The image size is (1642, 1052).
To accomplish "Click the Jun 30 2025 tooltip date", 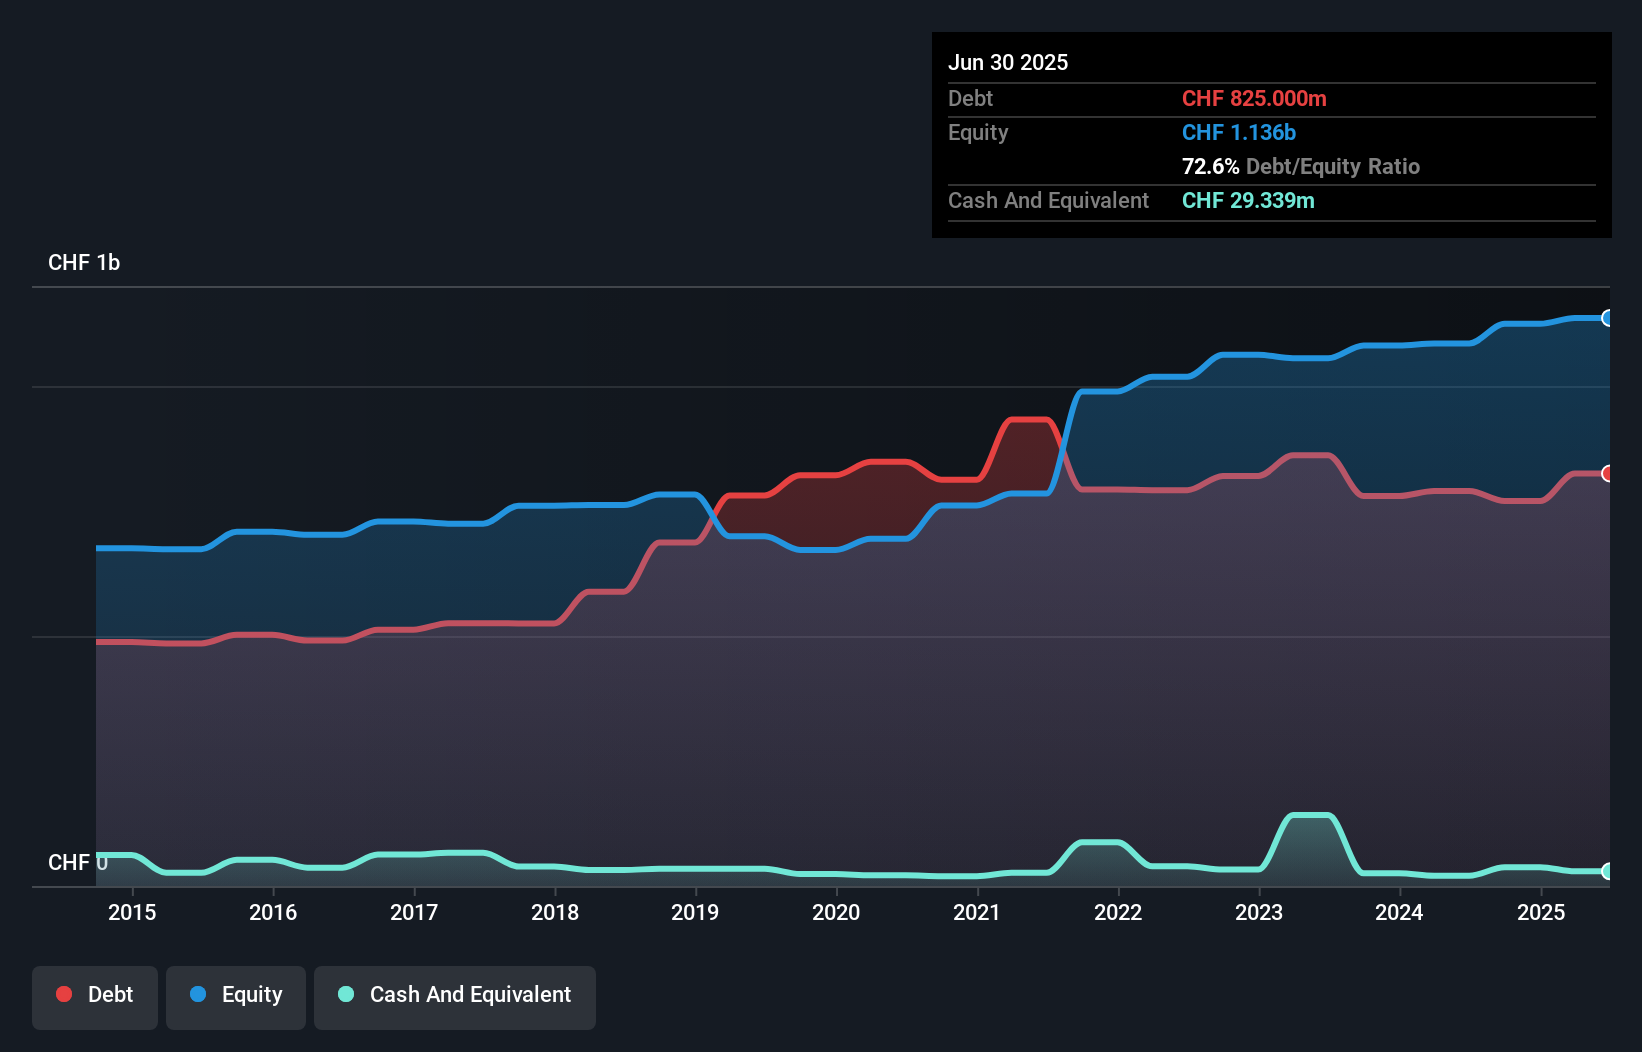I will [x=1008, y=62].
